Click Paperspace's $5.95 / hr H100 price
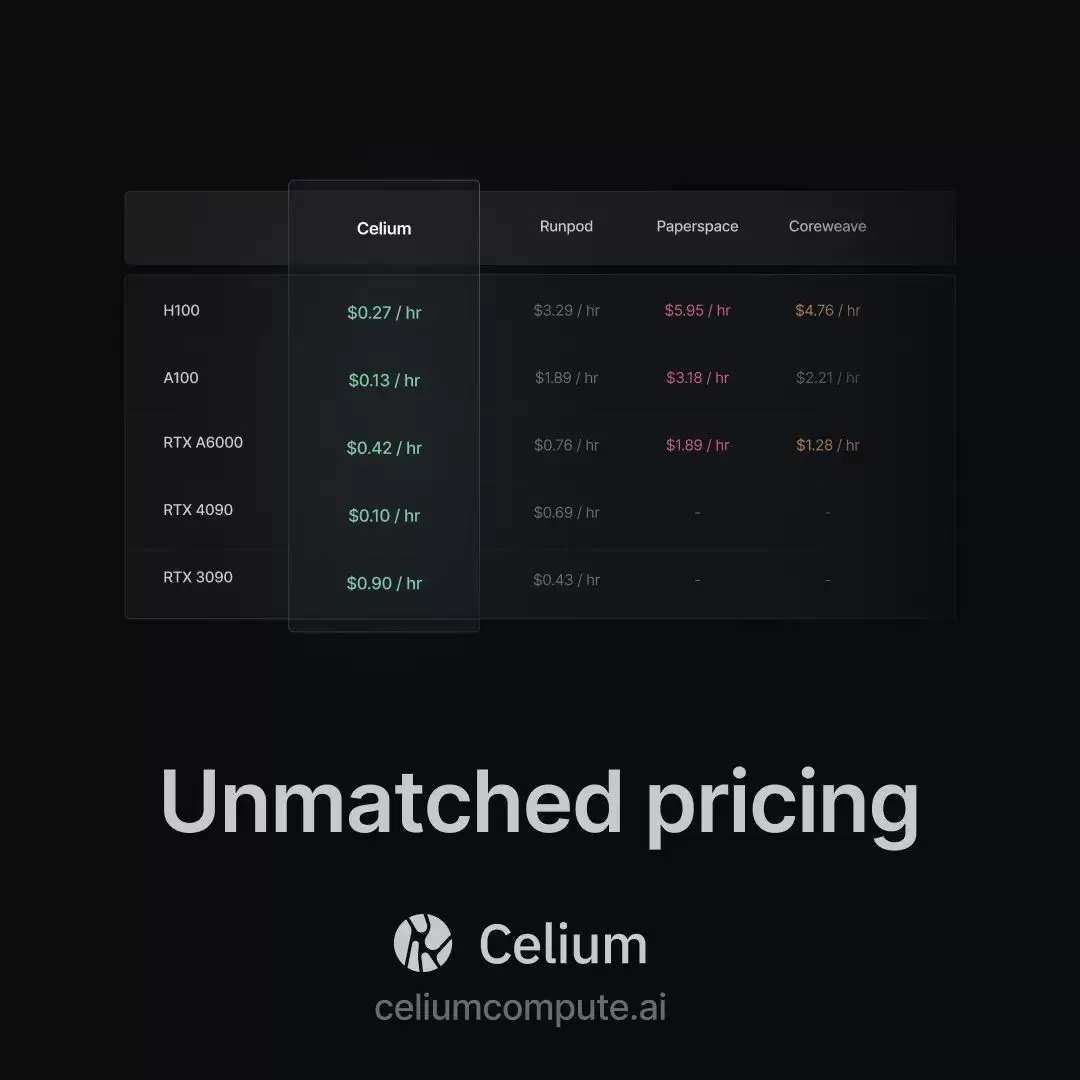This screenshot has width=1080, height=1080. [x=697, y=311]
